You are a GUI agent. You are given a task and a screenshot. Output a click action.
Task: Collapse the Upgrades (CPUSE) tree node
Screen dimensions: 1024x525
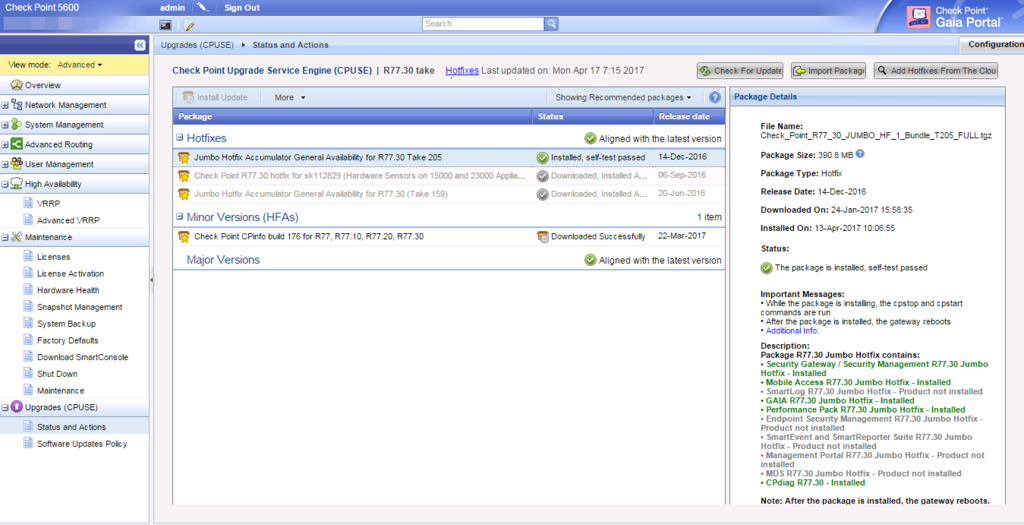point(5,407)
